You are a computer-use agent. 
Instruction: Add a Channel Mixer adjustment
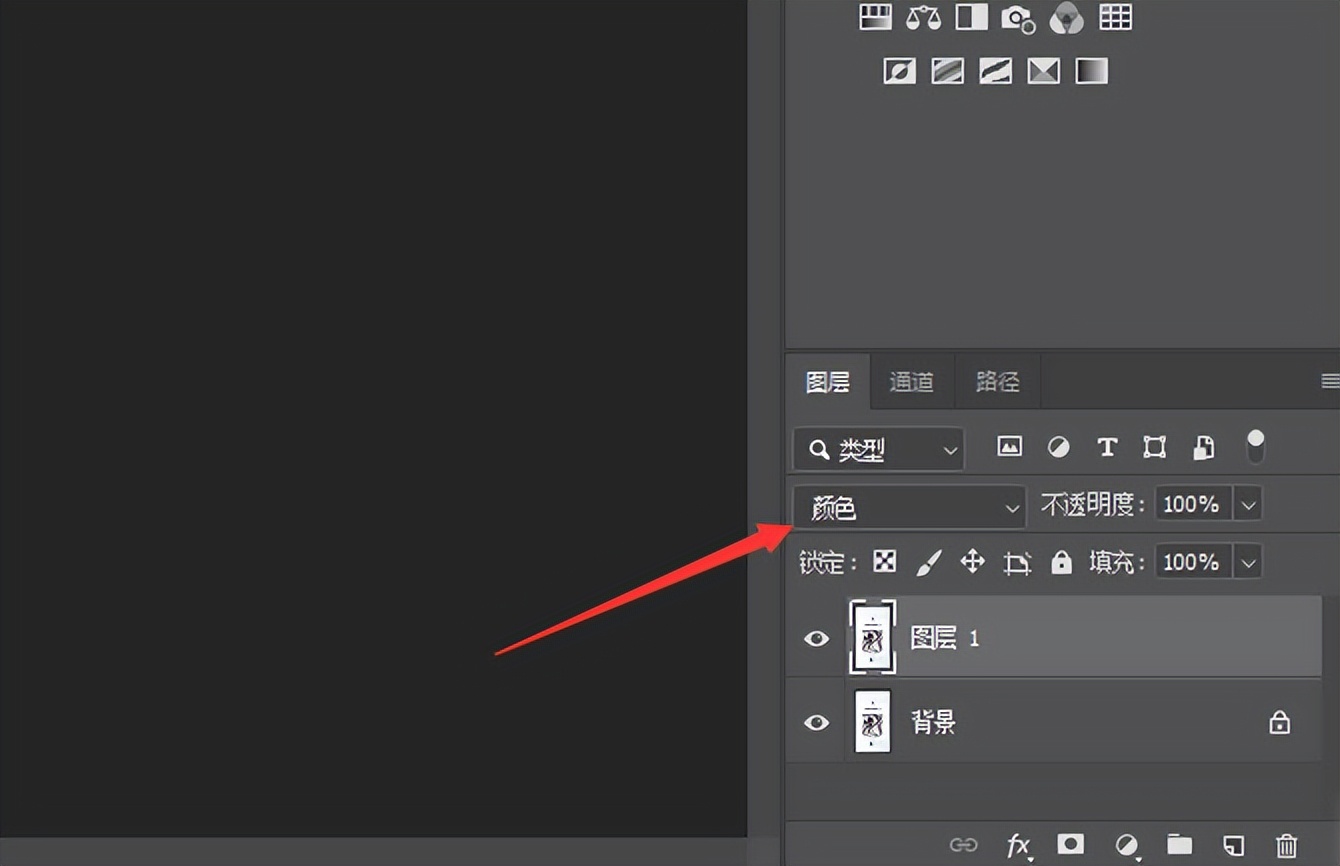[1066, 18]
